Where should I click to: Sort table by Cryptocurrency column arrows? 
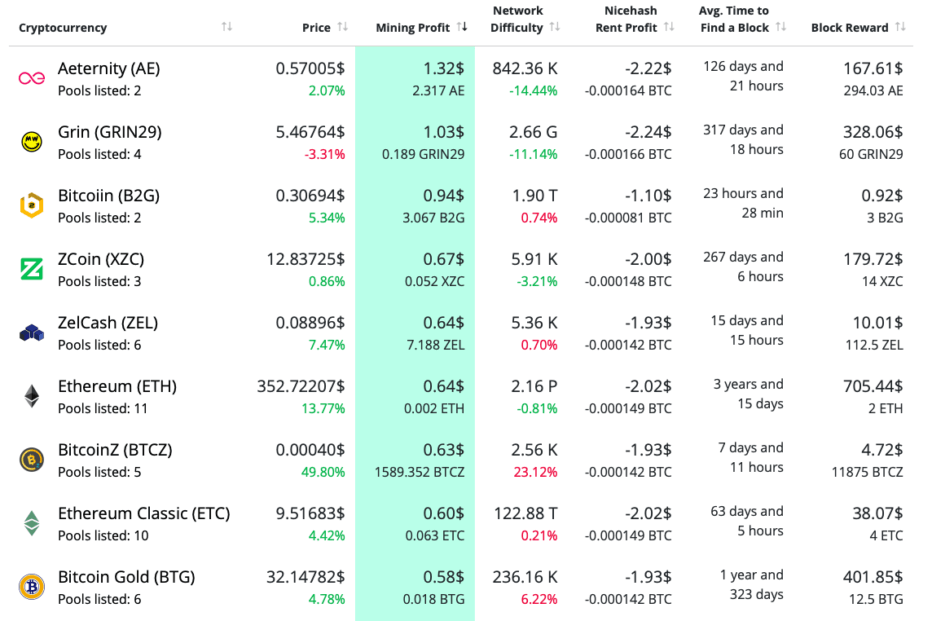227,27
